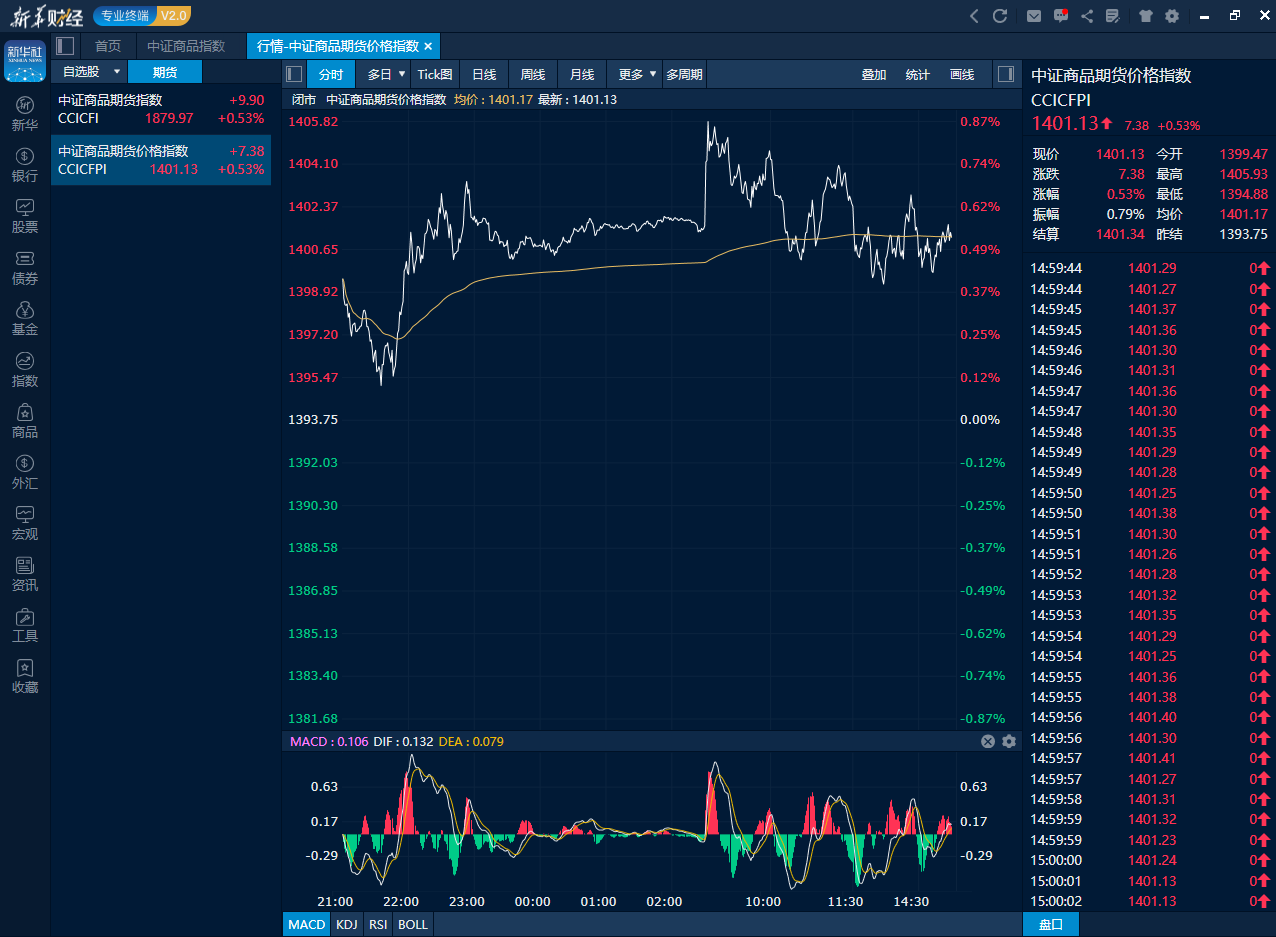Click the 今开 1399.47 value
This screenshot has width=1276, height=937.
[x=1243, y=154]
